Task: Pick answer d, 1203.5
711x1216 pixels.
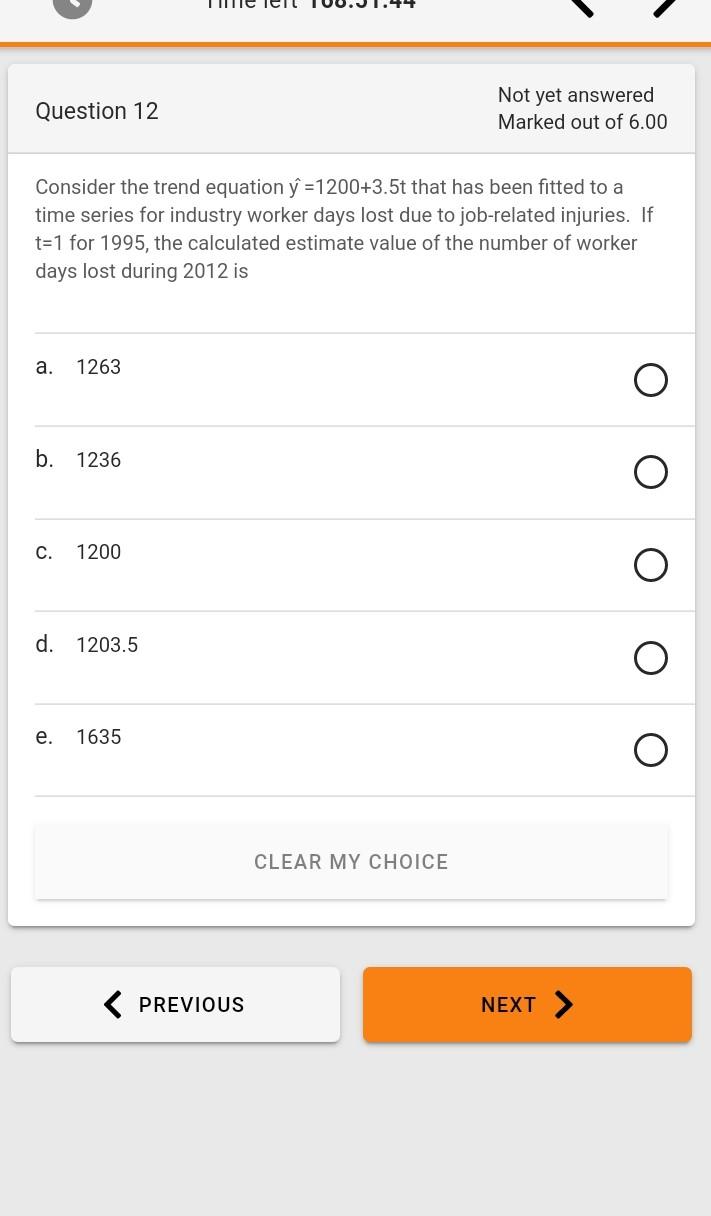Action: pyautogui.click(x=651, y=658)
